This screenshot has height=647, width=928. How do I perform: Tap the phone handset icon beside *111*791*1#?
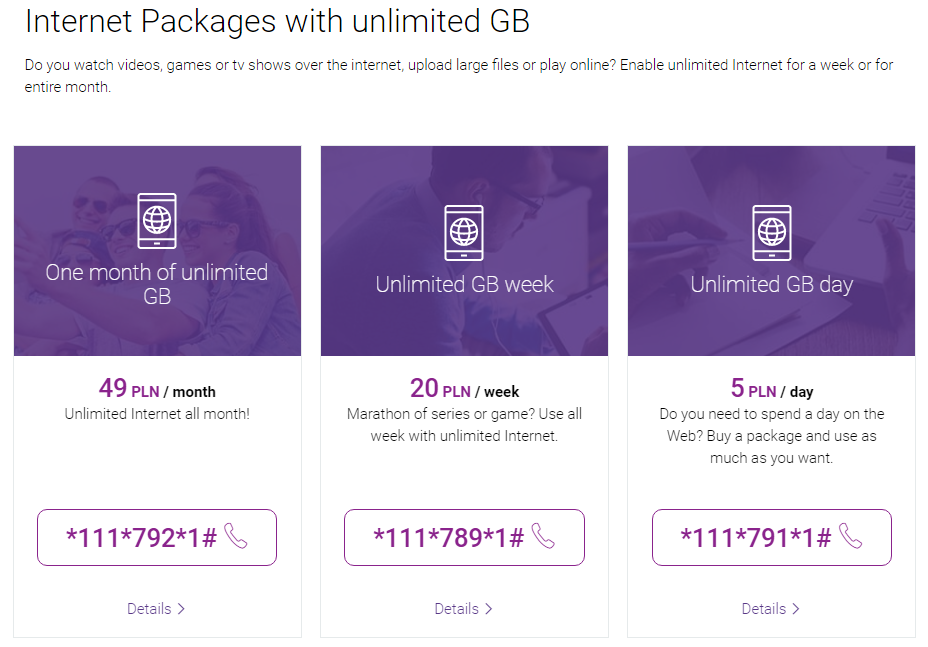[850, 536]
